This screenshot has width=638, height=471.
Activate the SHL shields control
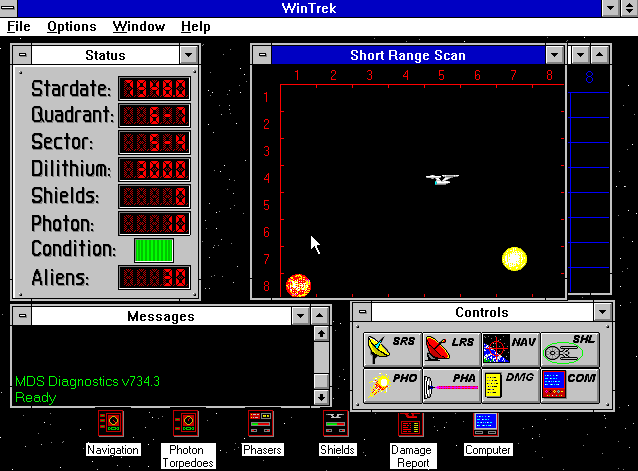tap(570, 349)
